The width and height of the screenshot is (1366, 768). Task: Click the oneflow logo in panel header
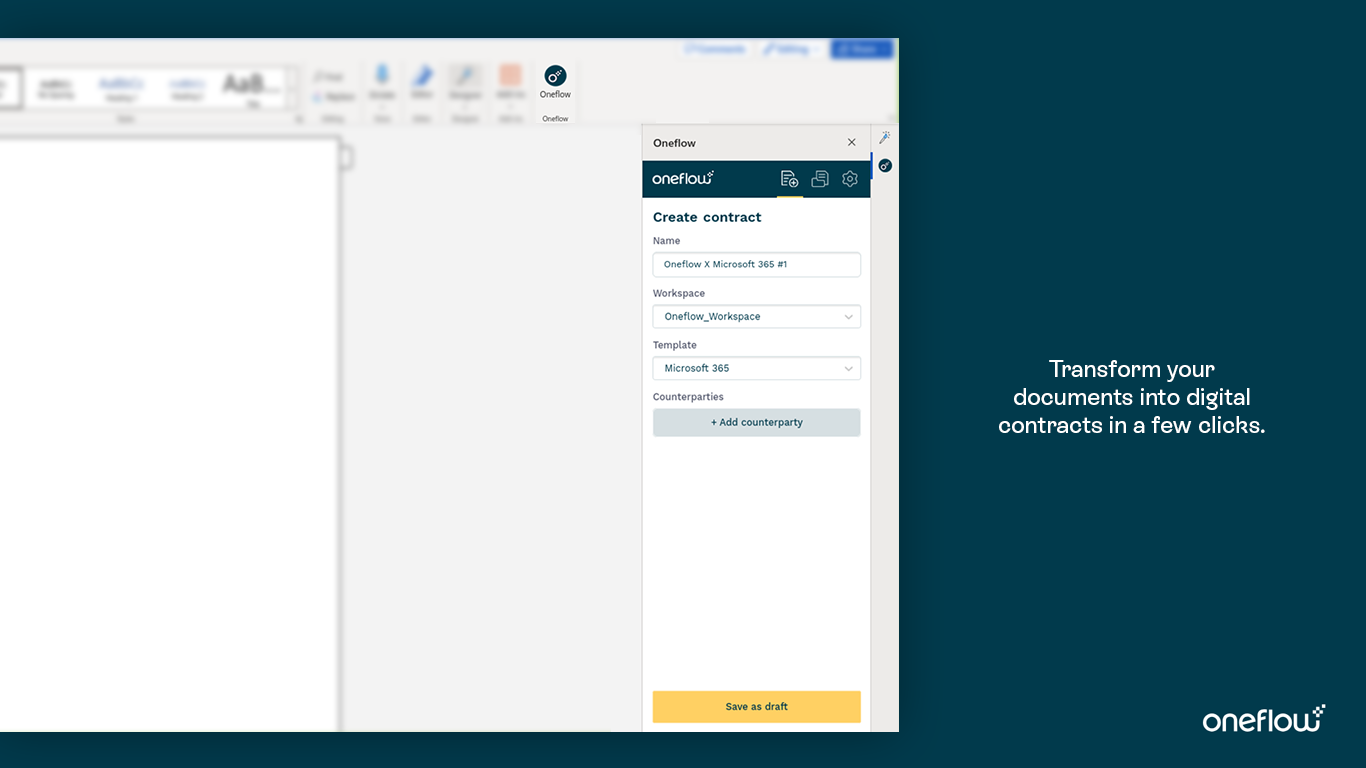[x=683, y=178]
